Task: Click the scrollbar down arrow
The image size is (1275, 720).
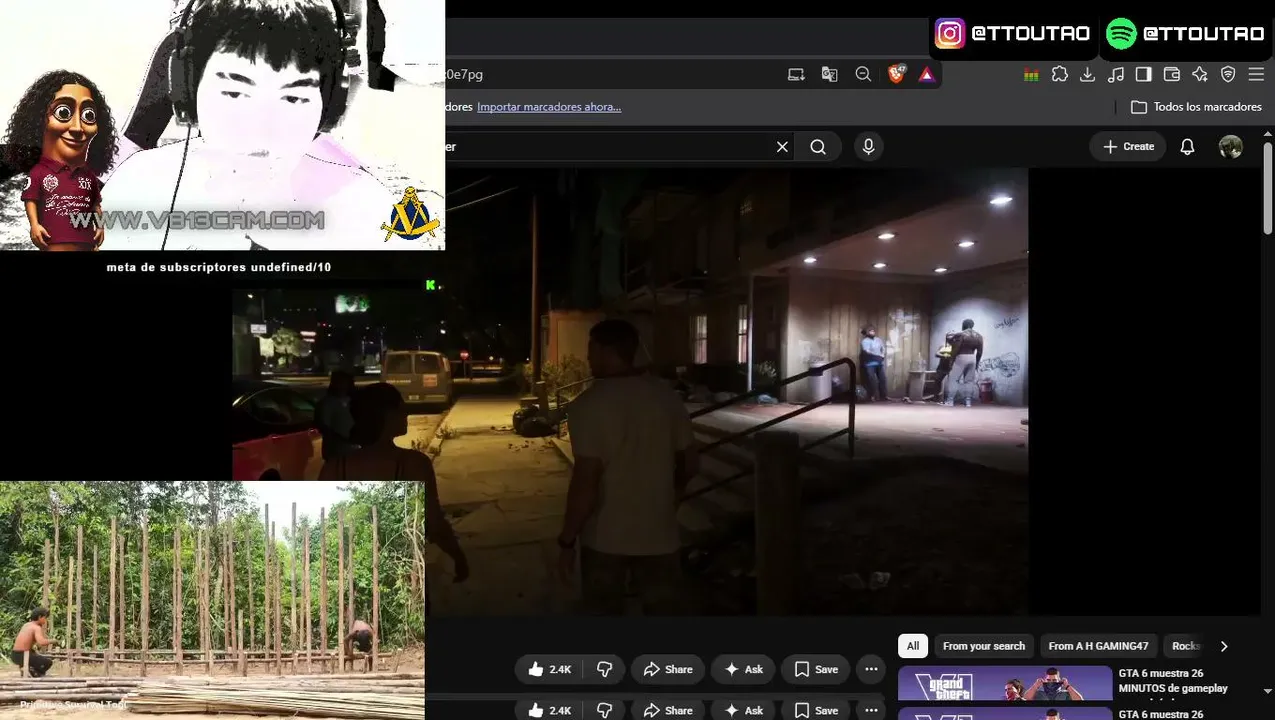Action: click(x=1268, y=691)
